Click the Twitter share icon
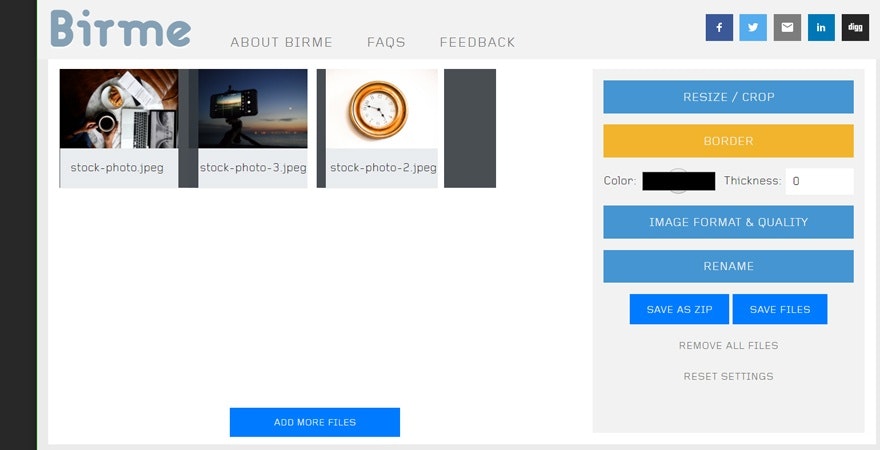 [x=753, y=27]
